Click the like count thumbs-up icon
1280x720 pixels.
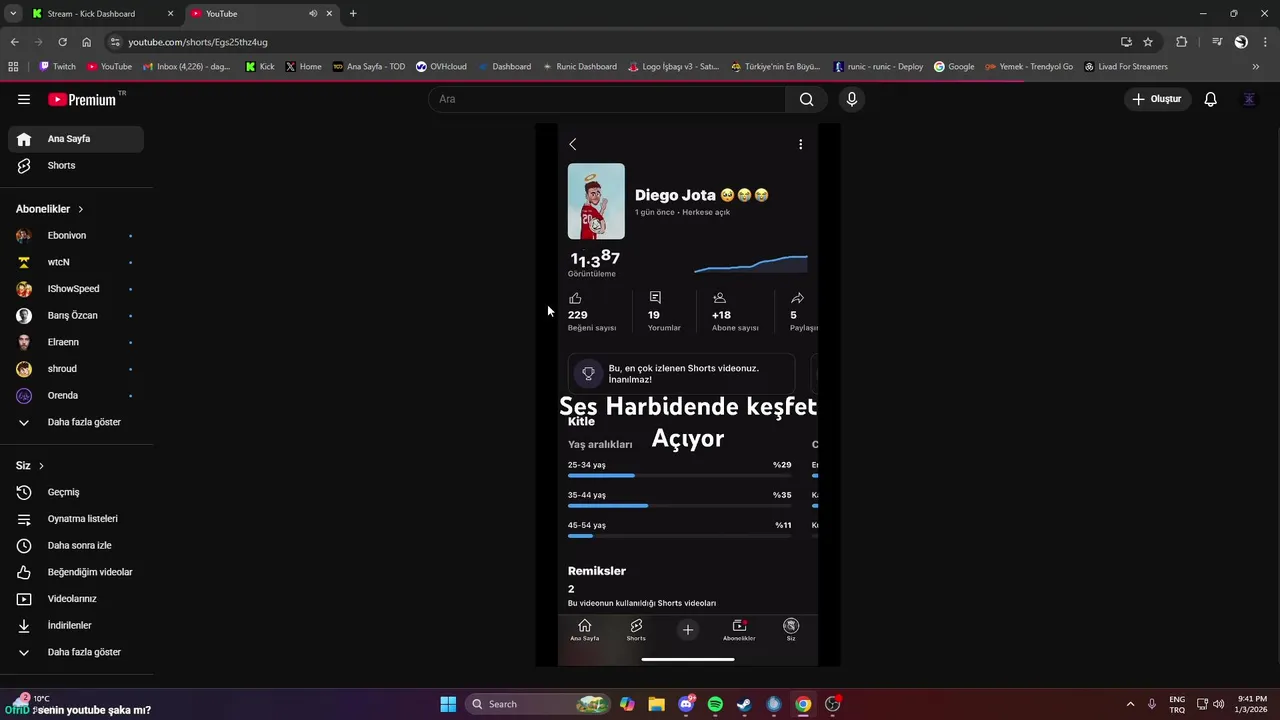[575, 298]
